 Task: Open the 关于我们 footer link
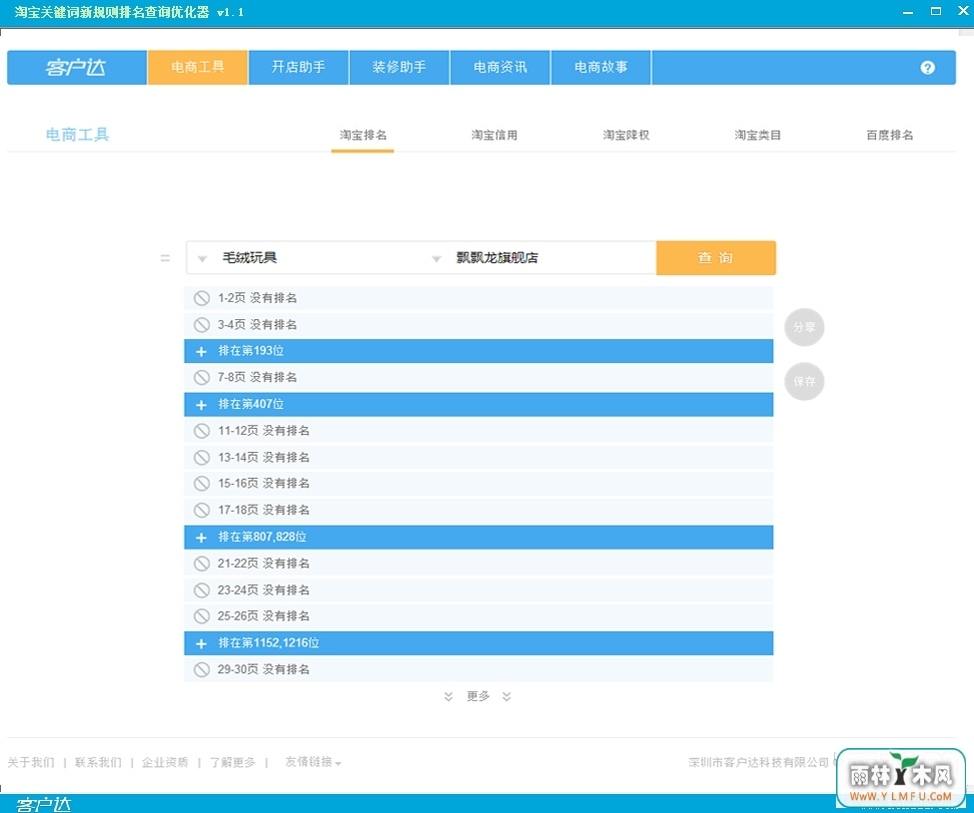pyautogui.click(x=31, y=762)
